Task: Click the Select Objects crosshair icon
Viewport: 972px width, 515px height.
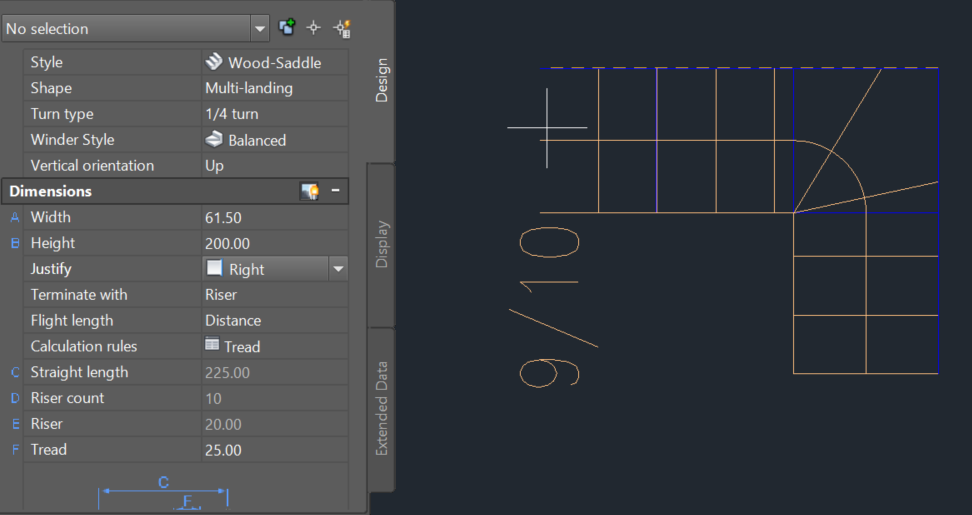Action: 314,28
